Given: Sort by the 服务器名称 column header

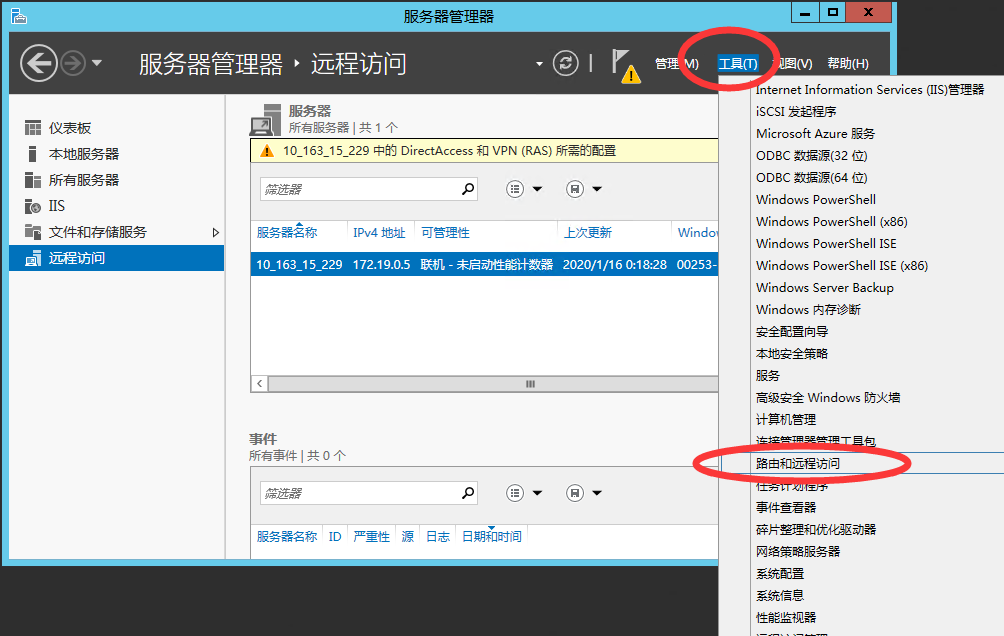Looking at the screenshot, I should [x=287, y=233].
